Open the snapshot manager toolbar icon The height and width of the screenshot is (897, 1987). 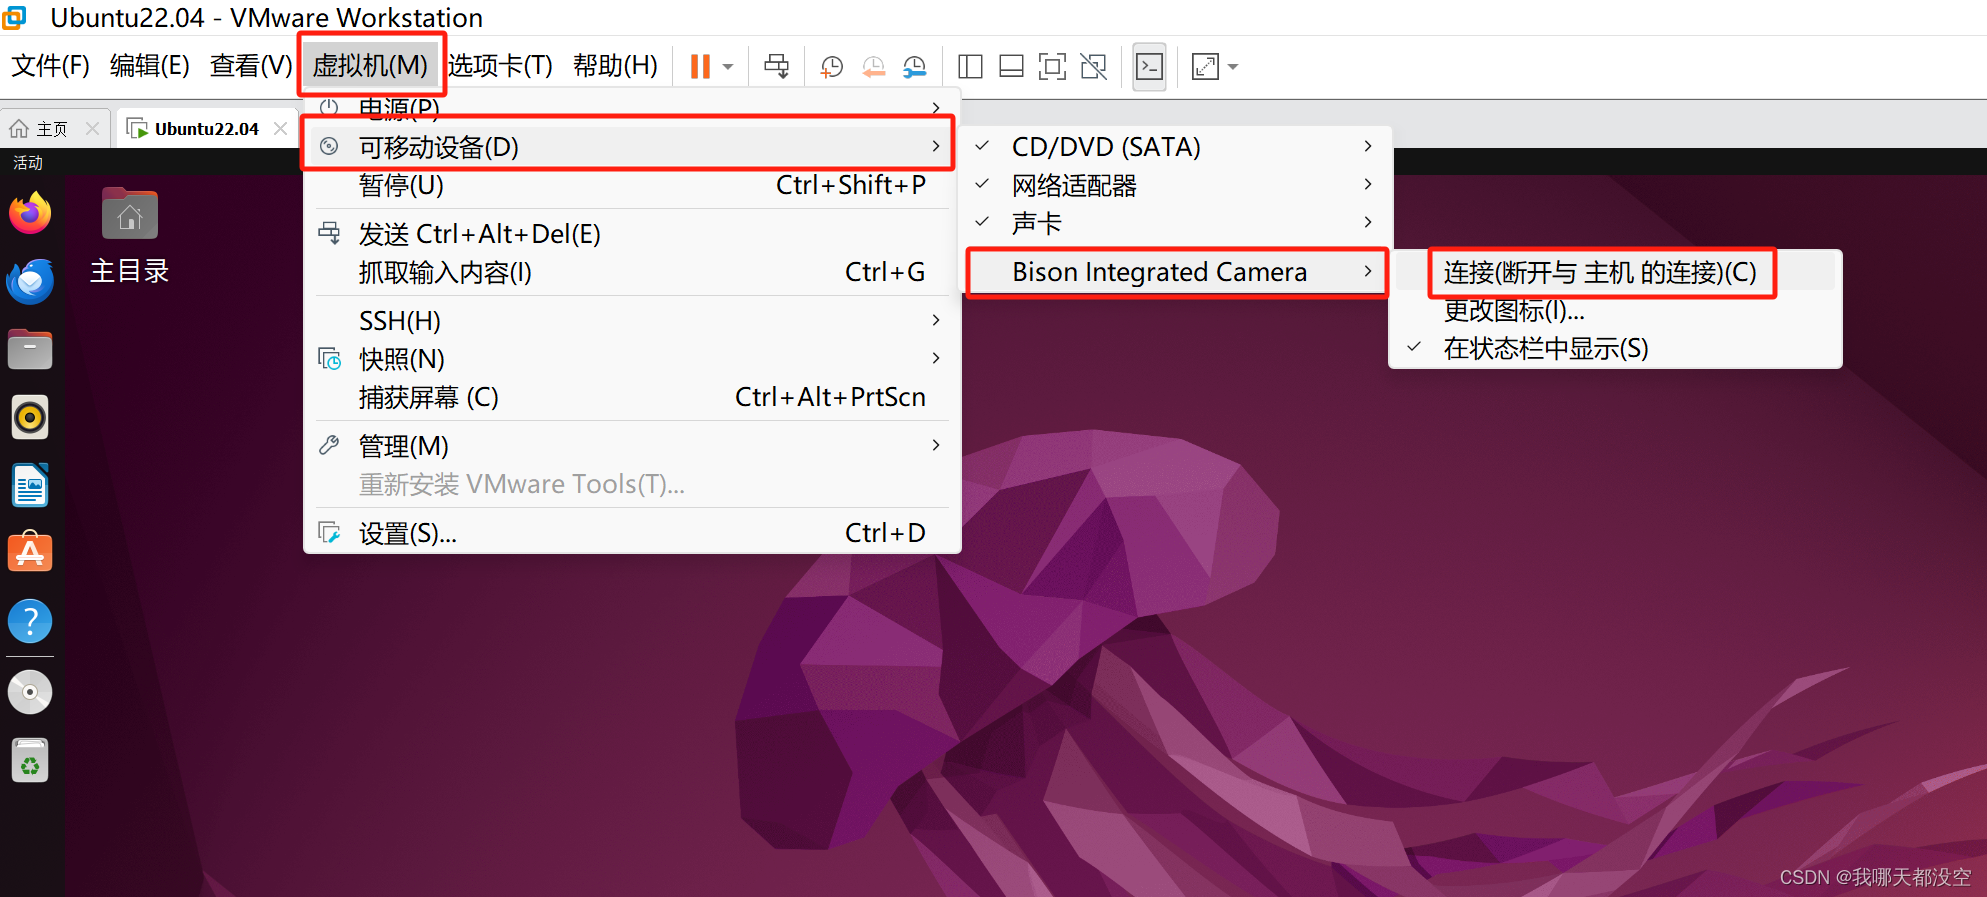point(915,67)
